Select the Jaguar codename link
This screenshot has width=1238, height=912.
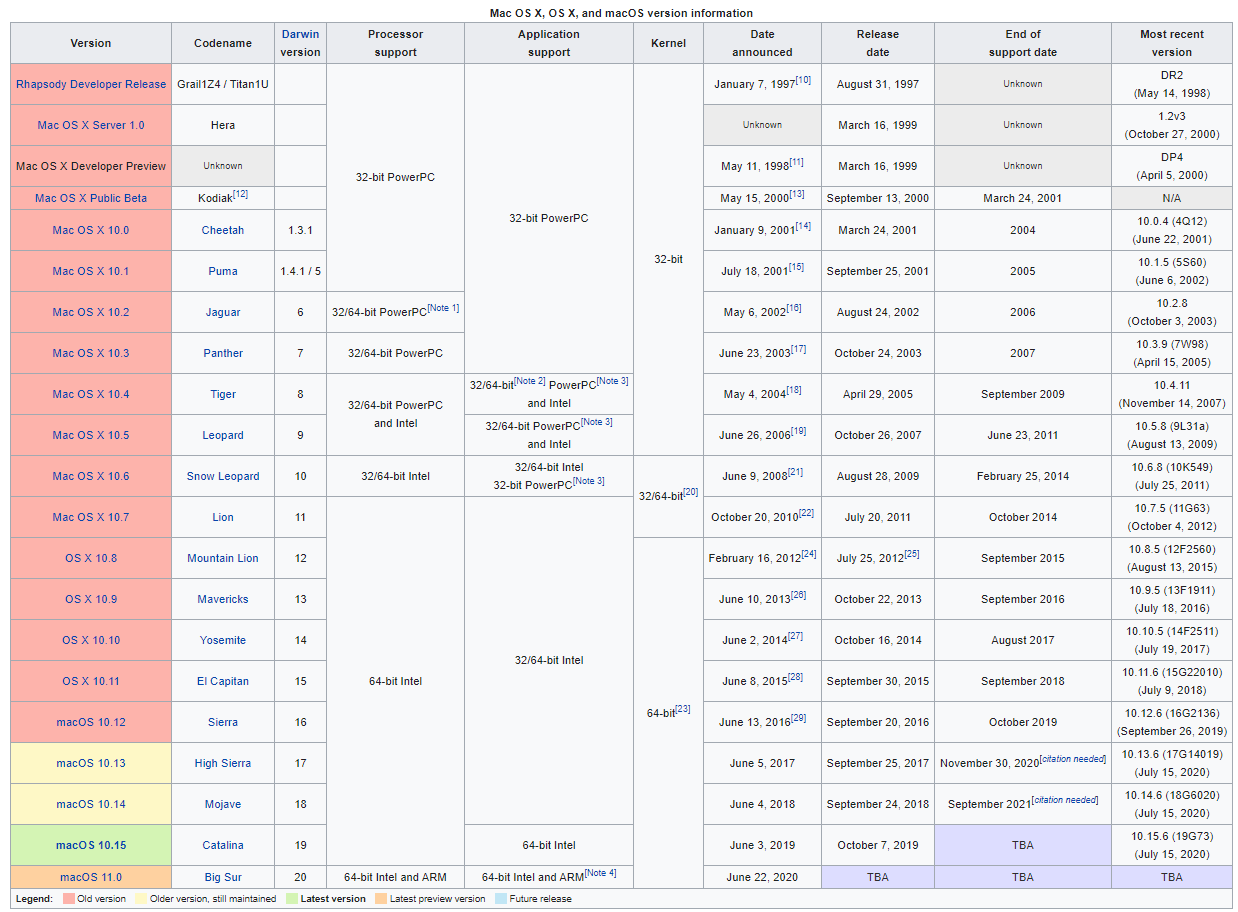(x=222, y=312)
